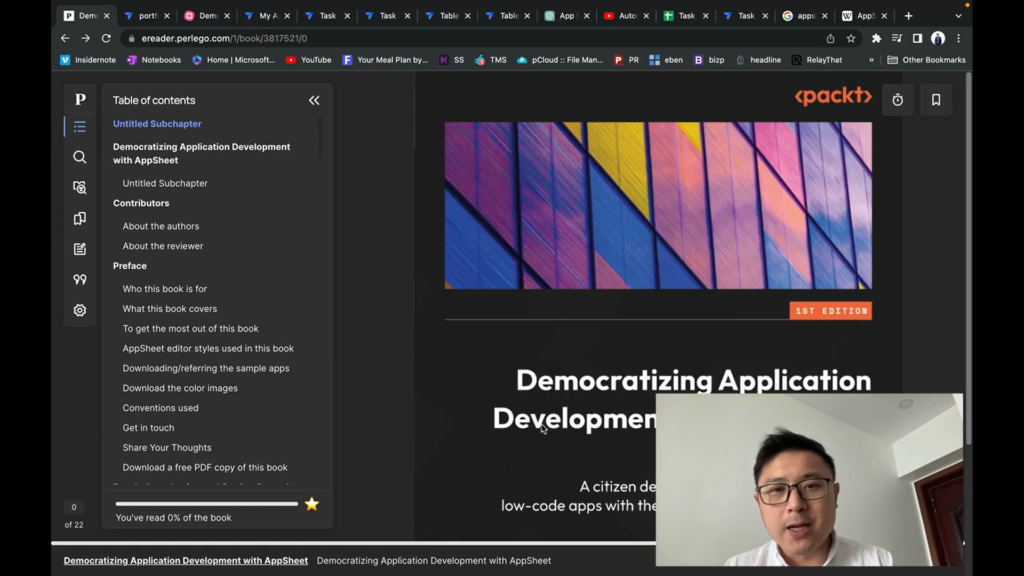
Task: Open Who this book is for
Action: click(165, 289)
